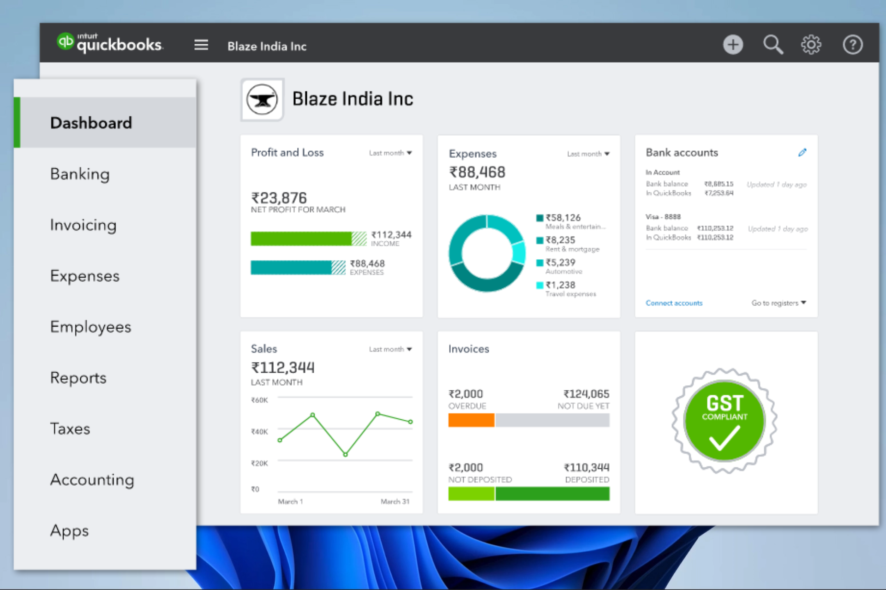Click the ₹88,468 Expenses total heading
Image resolution: width=886 pixels, height=590 pixels.
[x=477, y=172]
